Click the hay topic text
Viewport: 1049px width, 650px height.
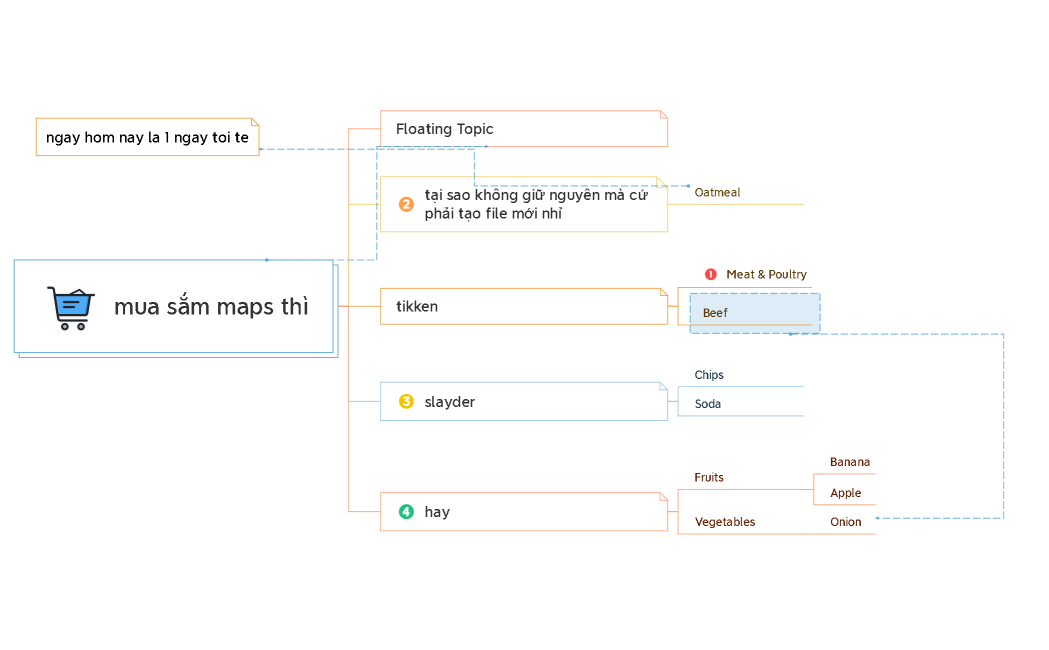click(x=437, y=512)
